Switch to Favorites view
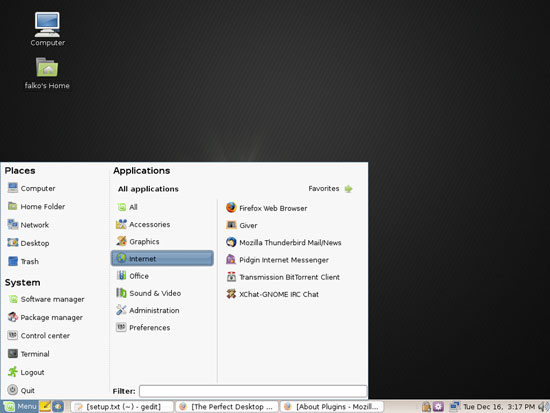Screen dimensions: 550x413 point(330,189)
